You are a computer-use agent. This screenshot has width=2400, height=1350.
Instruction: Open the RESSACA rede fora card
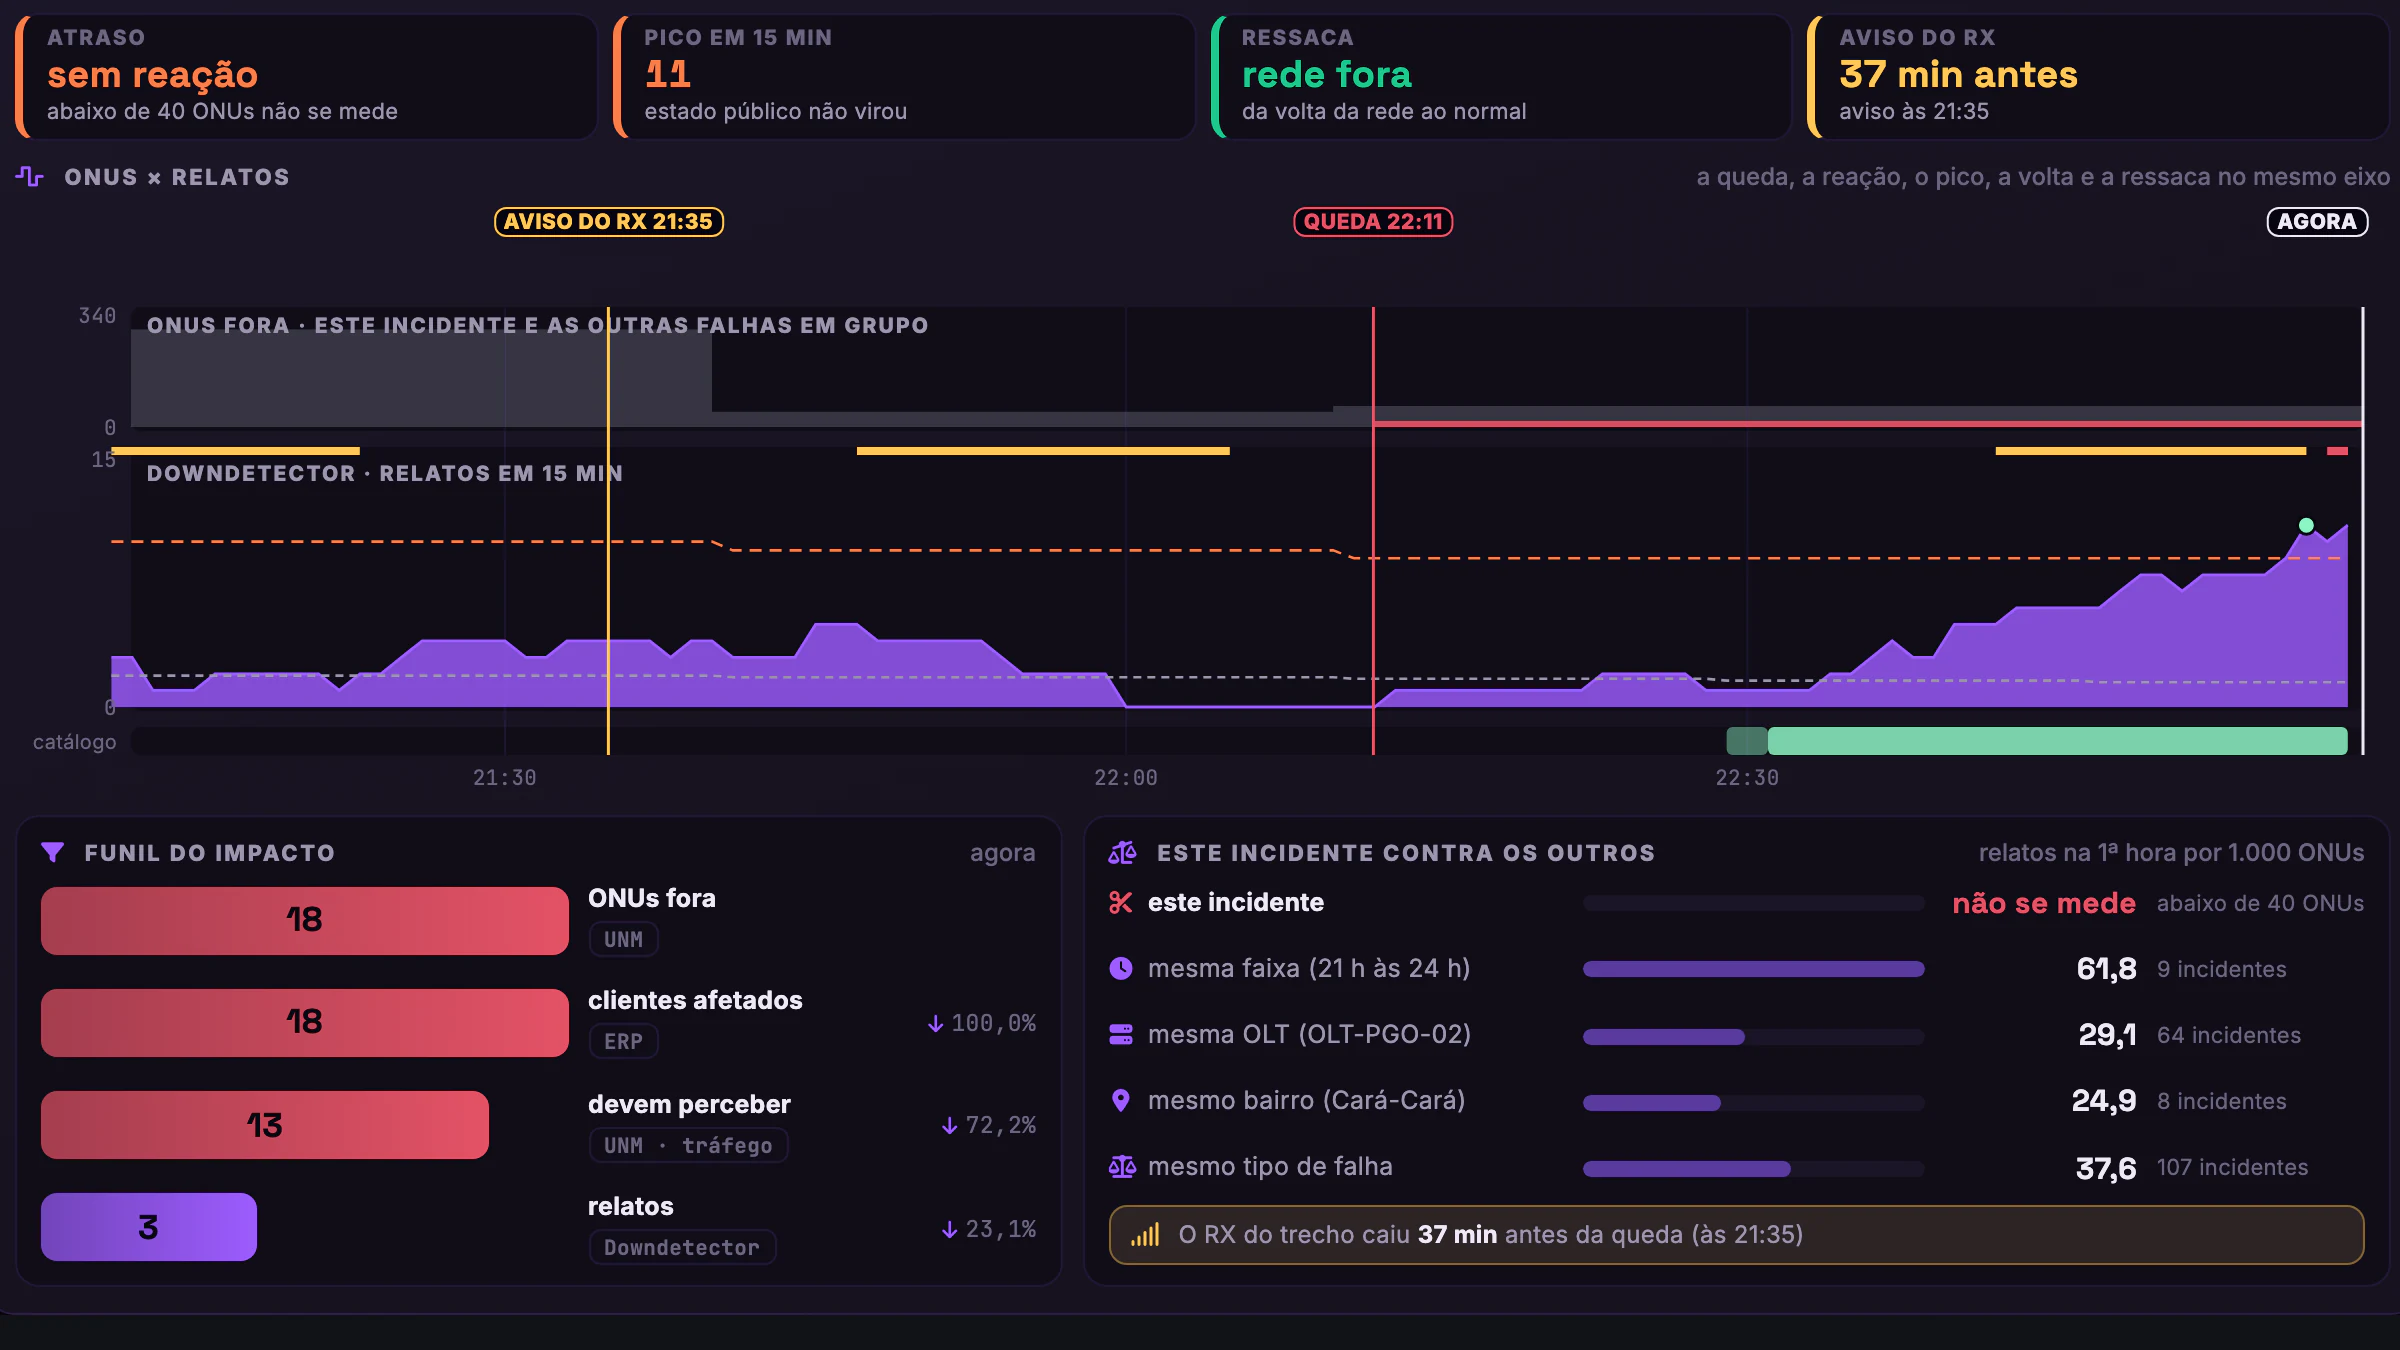[1501, 77]
